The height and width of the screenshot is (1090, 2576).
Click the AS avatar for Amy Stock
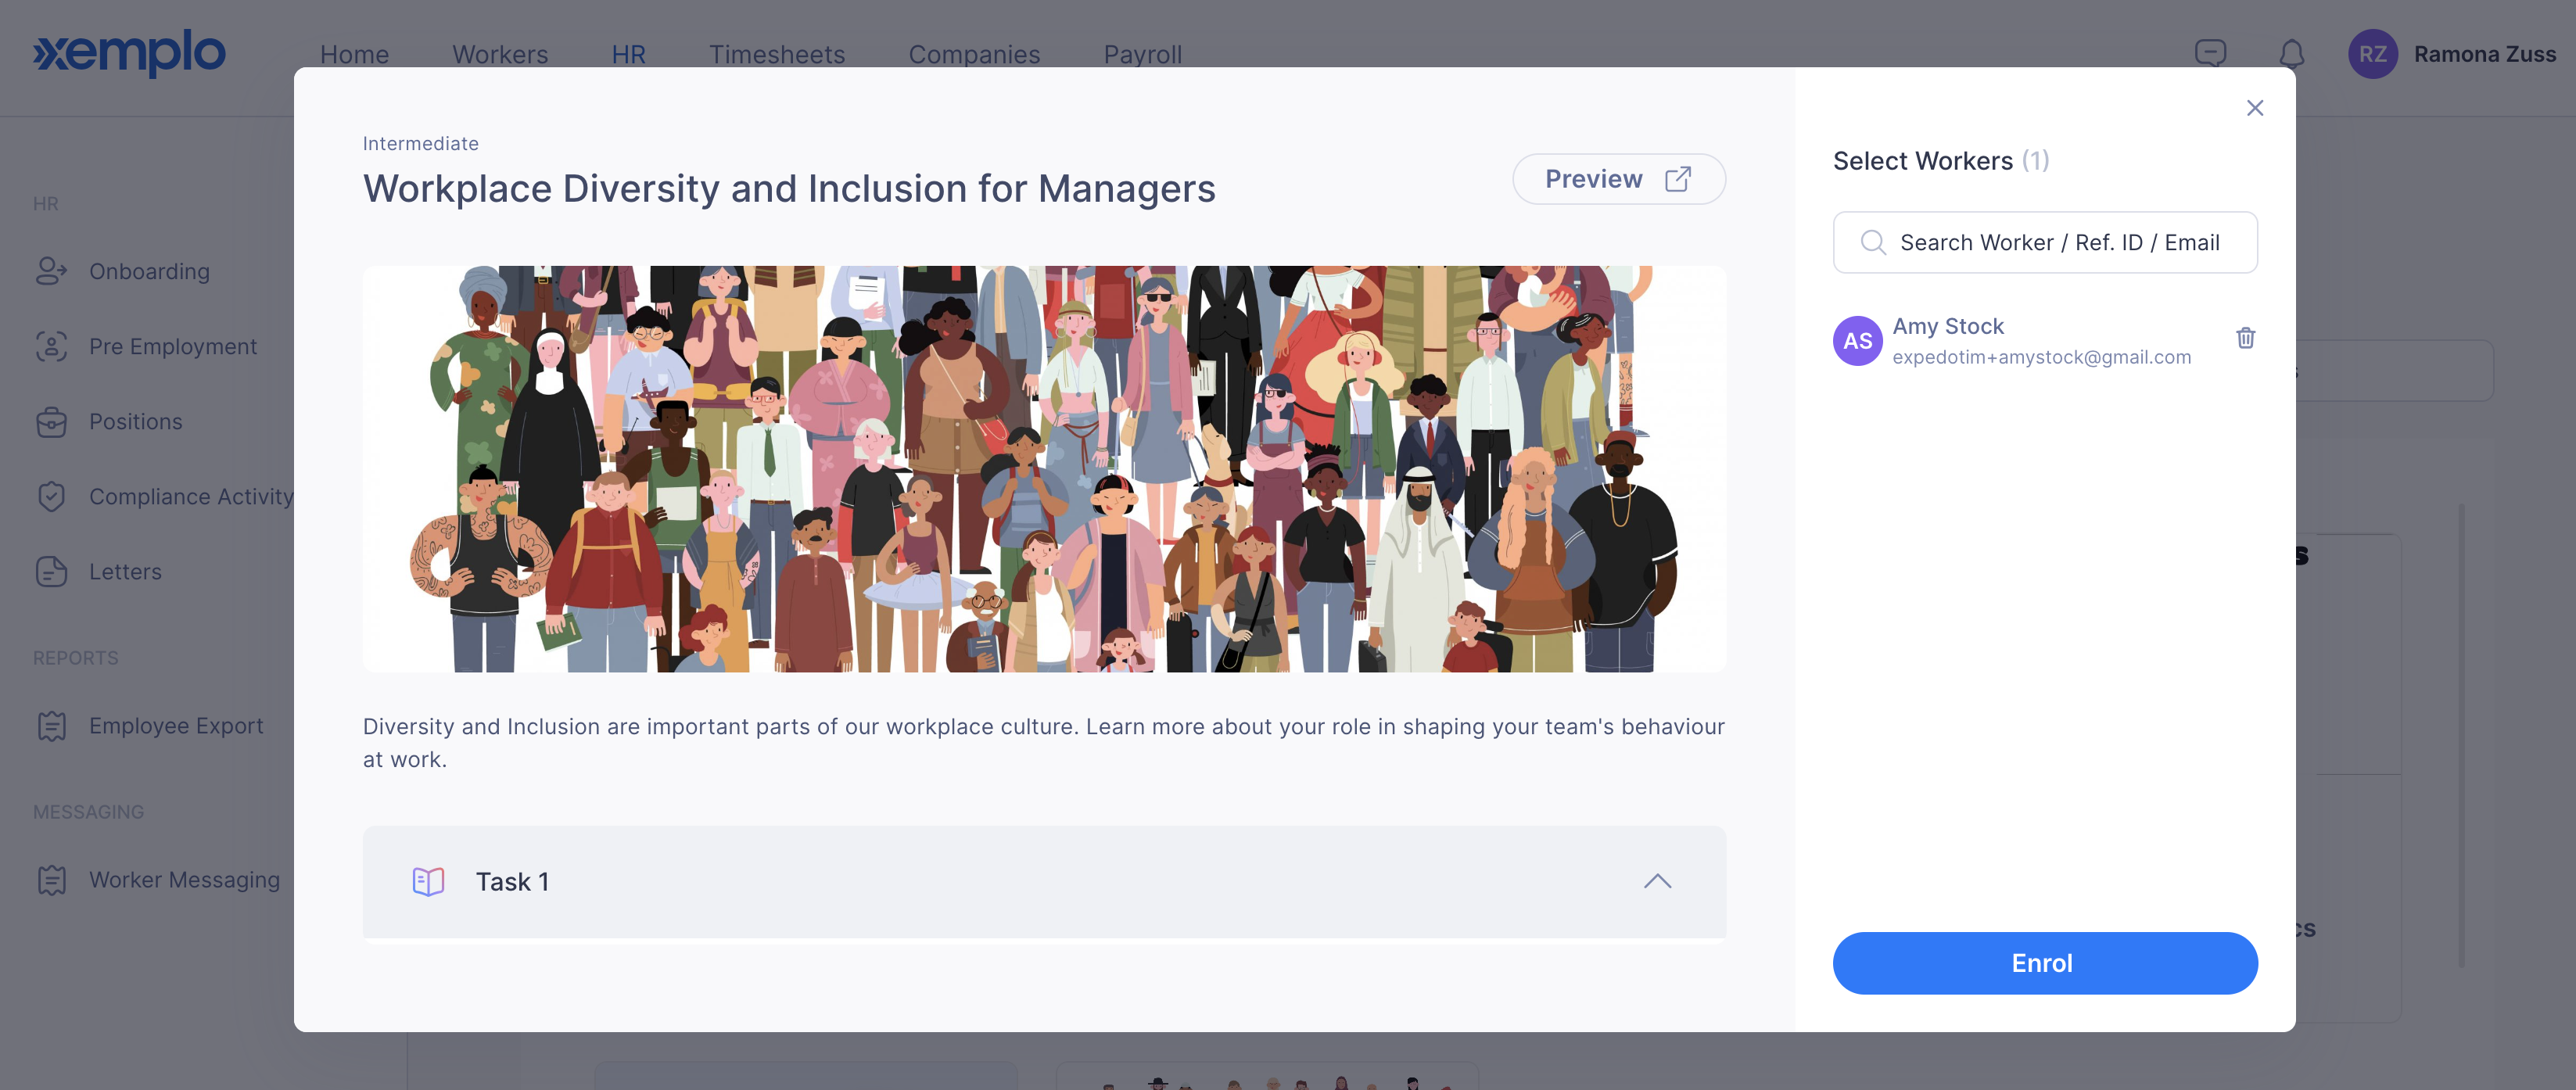click(x=1857, y=341)
